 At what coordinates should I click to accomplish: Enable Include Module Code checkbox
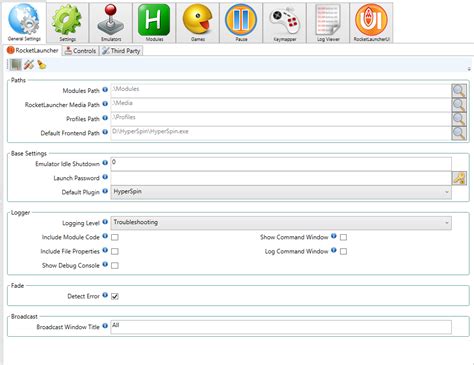[x=115, y=237]
